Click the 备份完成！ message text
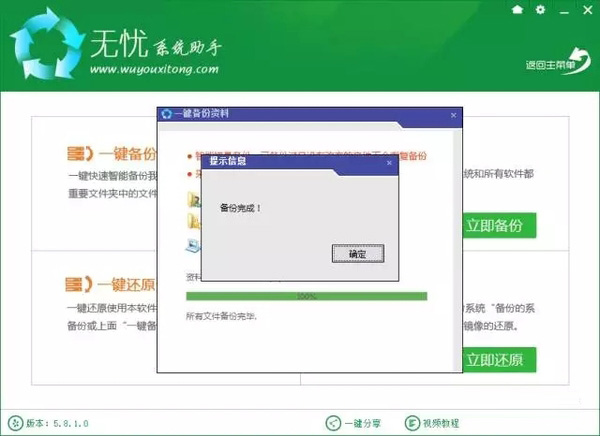 (x=240, y=208)
